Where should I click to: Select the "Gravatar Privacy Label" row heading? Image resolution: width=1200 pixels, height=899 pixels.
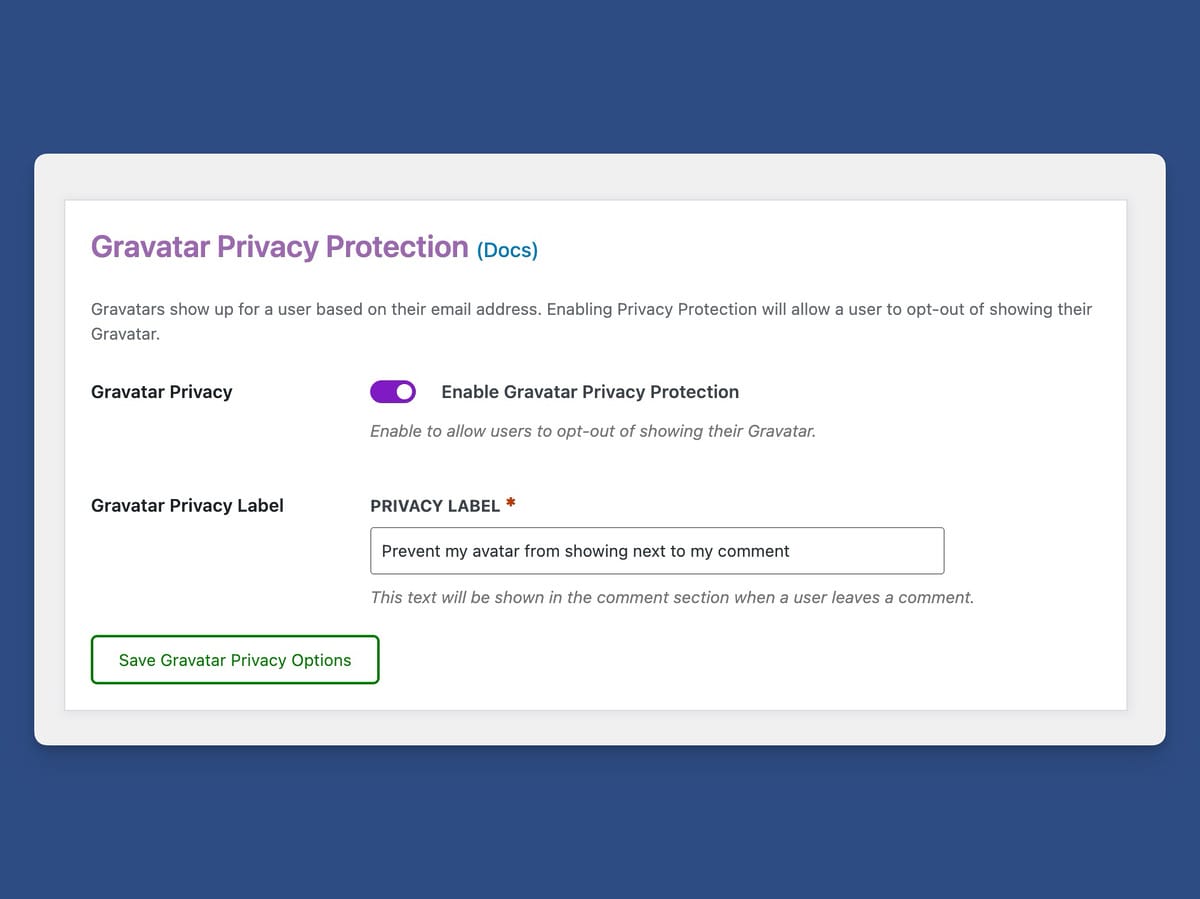pos(187,506)
